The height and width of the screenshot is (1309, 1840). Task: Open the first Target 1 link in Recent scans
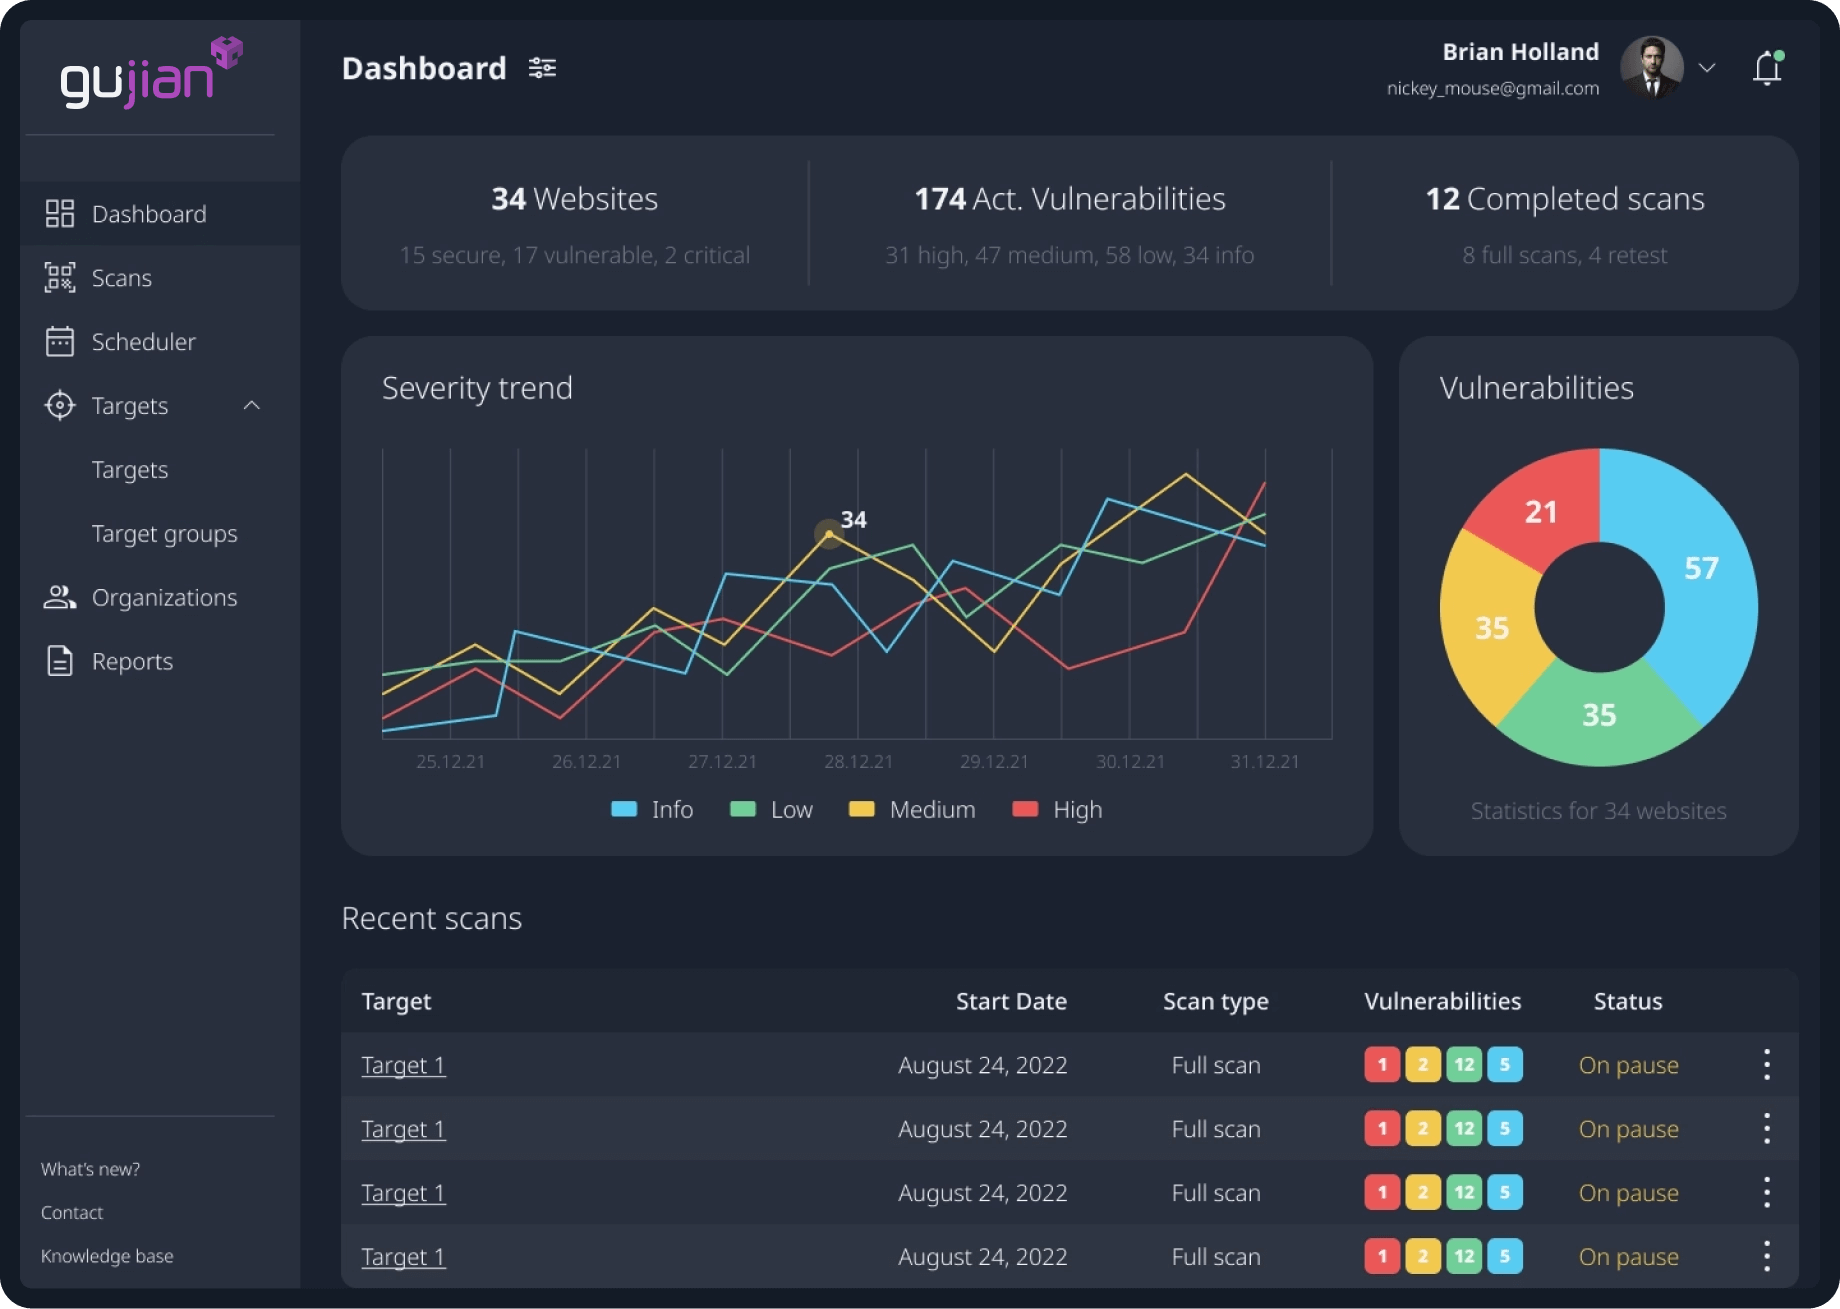[402, 1065]
